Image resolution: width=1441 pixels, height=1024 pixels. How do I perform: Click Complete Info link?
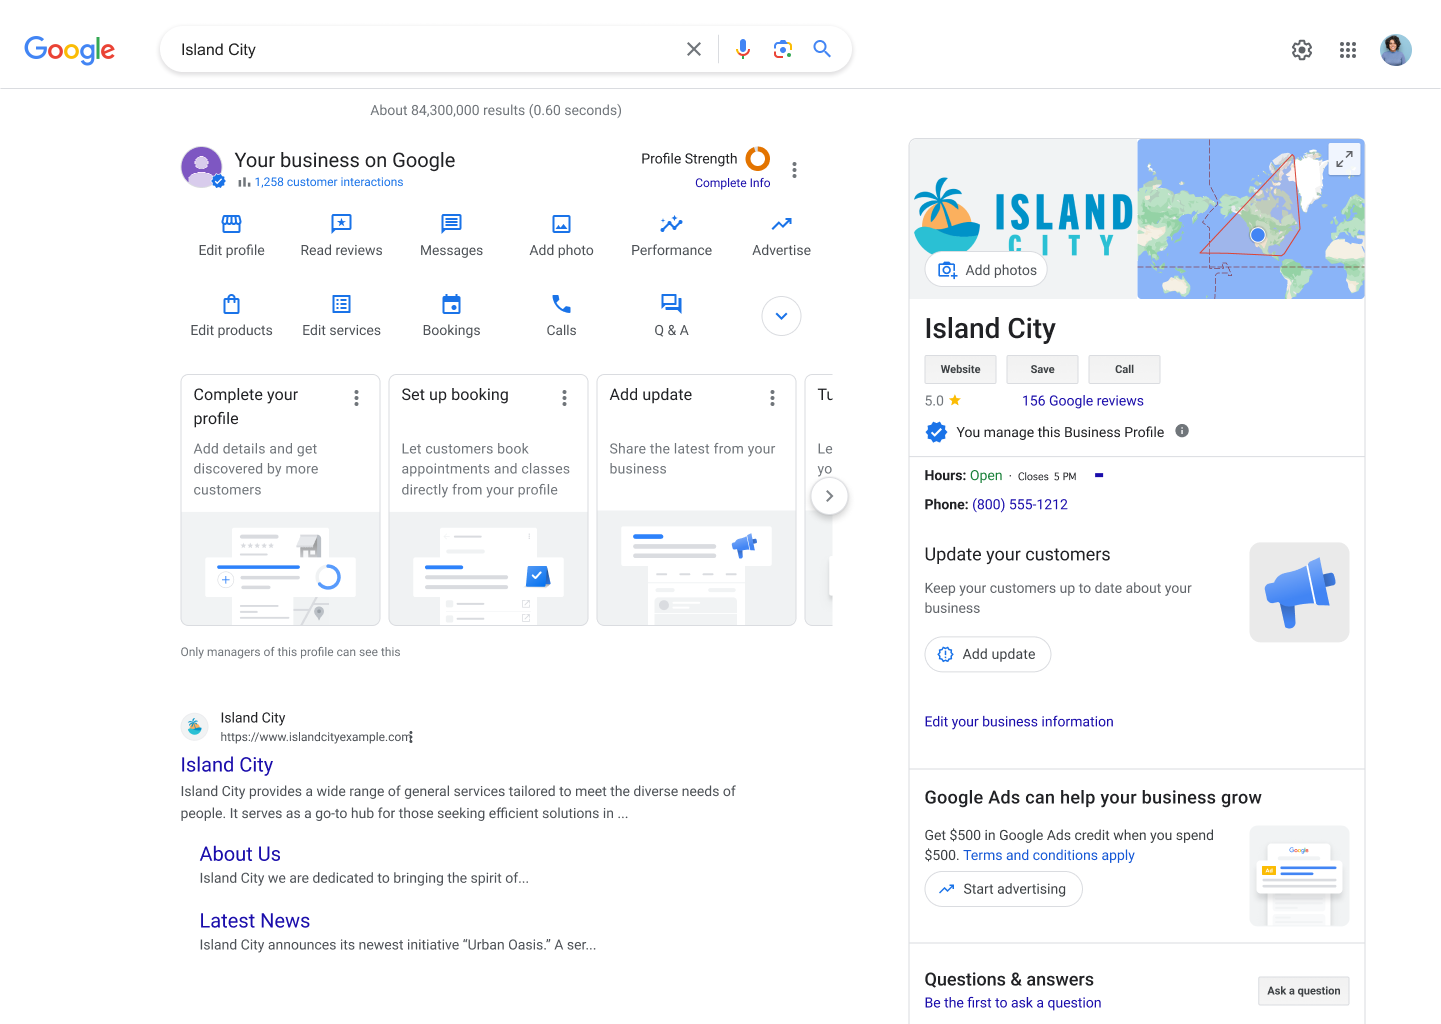tap(732, 183)
